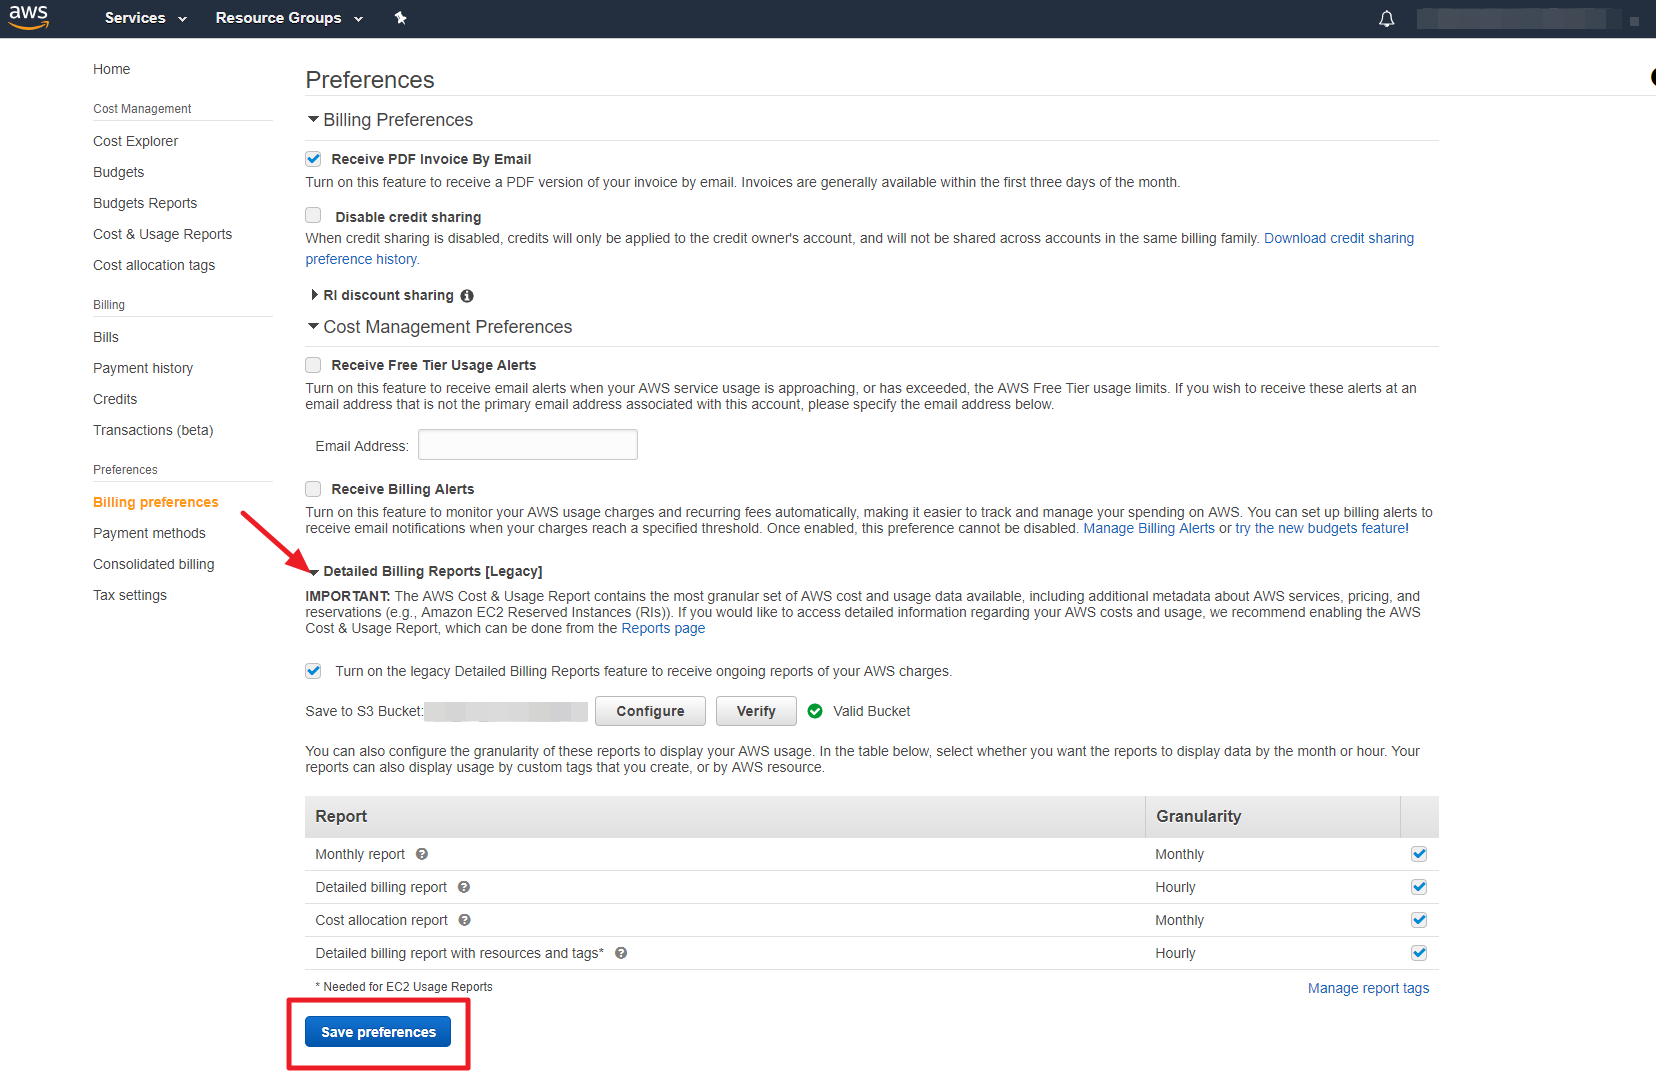Screen dimensions: 1656x1084
Task: Open Cost Explorer from the sidebar
Action: (135, 141)
